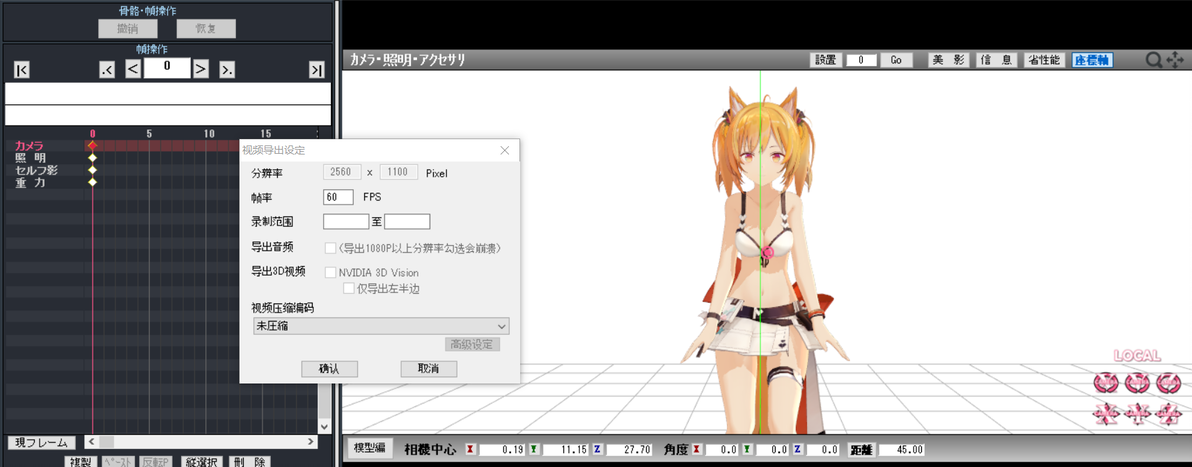Click the viewport pan arrows icon
Screen dimensions: 1192x467
(1175, 59)
